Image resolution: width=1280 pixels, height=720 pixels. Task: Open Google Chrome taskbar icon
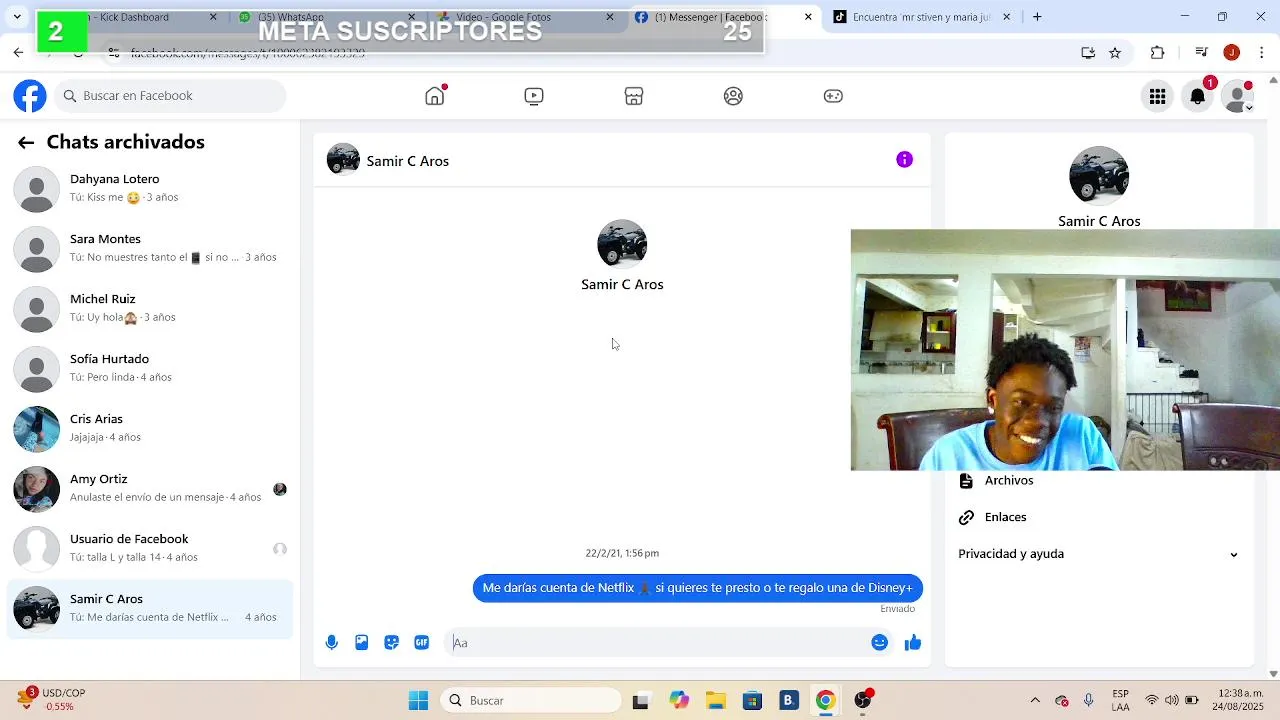click(x=825, y=701)
